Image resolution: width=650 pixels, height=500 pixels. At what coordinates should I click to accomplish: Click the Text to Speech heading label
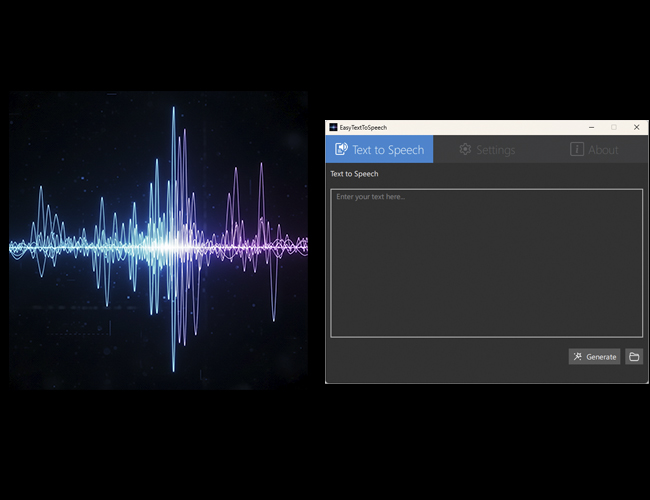pos(354,174)
